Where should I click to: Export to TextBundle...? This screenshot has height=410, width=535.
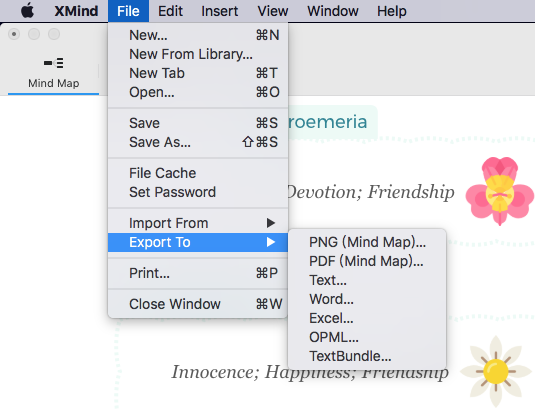point(367,356)
